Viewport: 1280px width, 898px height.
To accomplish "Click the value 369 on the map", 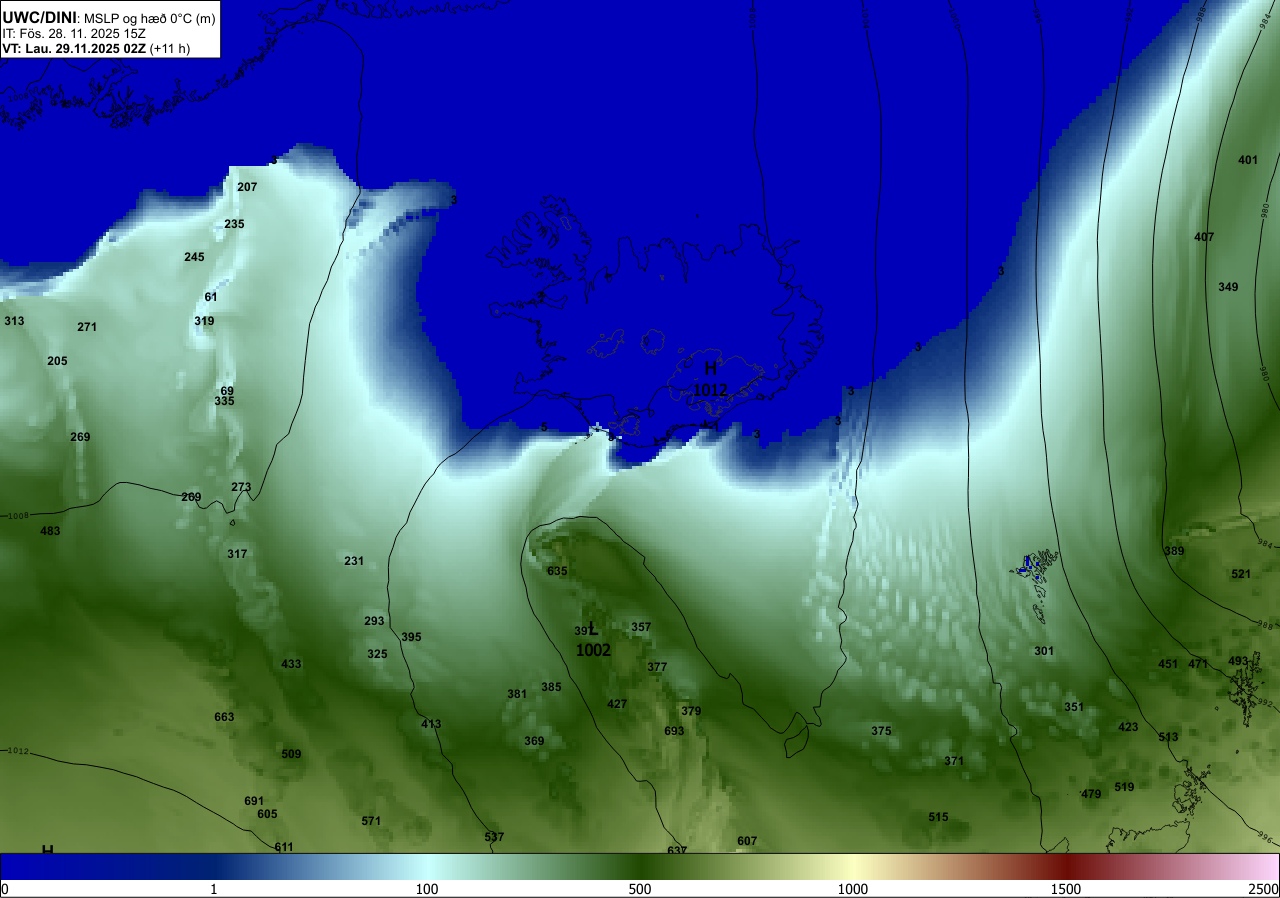I will tap(534, 741).
